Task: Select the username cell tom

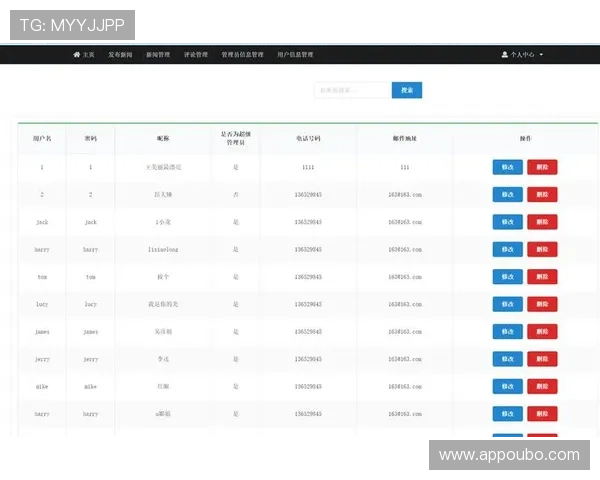Action: 42,277
